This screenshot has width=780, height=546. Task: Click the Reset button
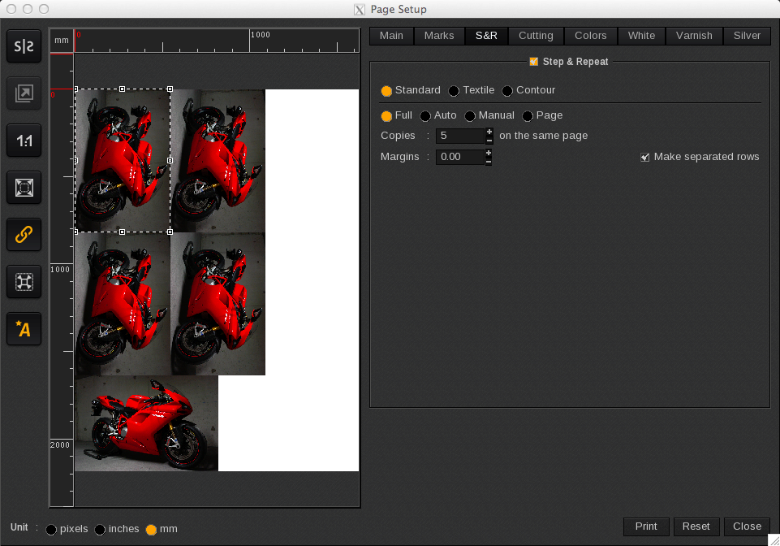pyautogui.click(x=696, y=526)
